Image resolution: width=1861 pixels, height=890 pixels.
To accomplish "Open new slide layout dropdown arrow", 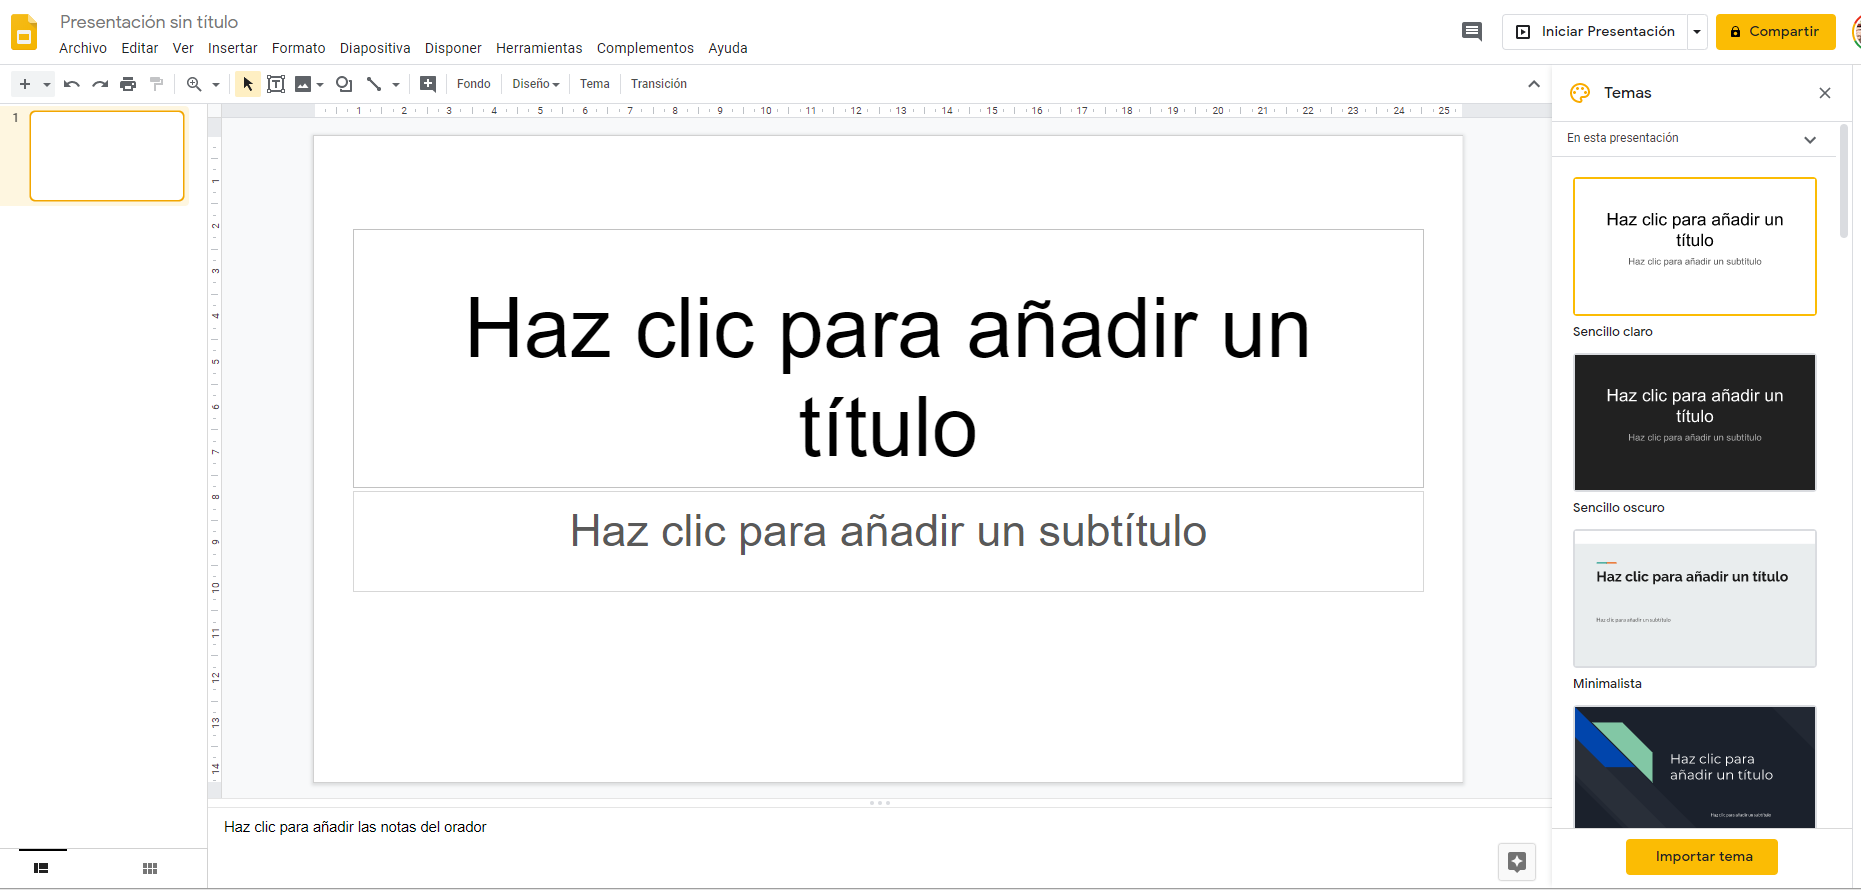I will tap(46, 84).
